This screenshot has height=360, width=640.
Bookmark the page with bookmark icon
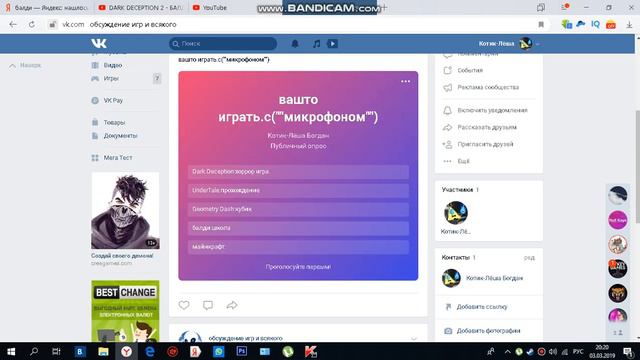tap(541, 24)
